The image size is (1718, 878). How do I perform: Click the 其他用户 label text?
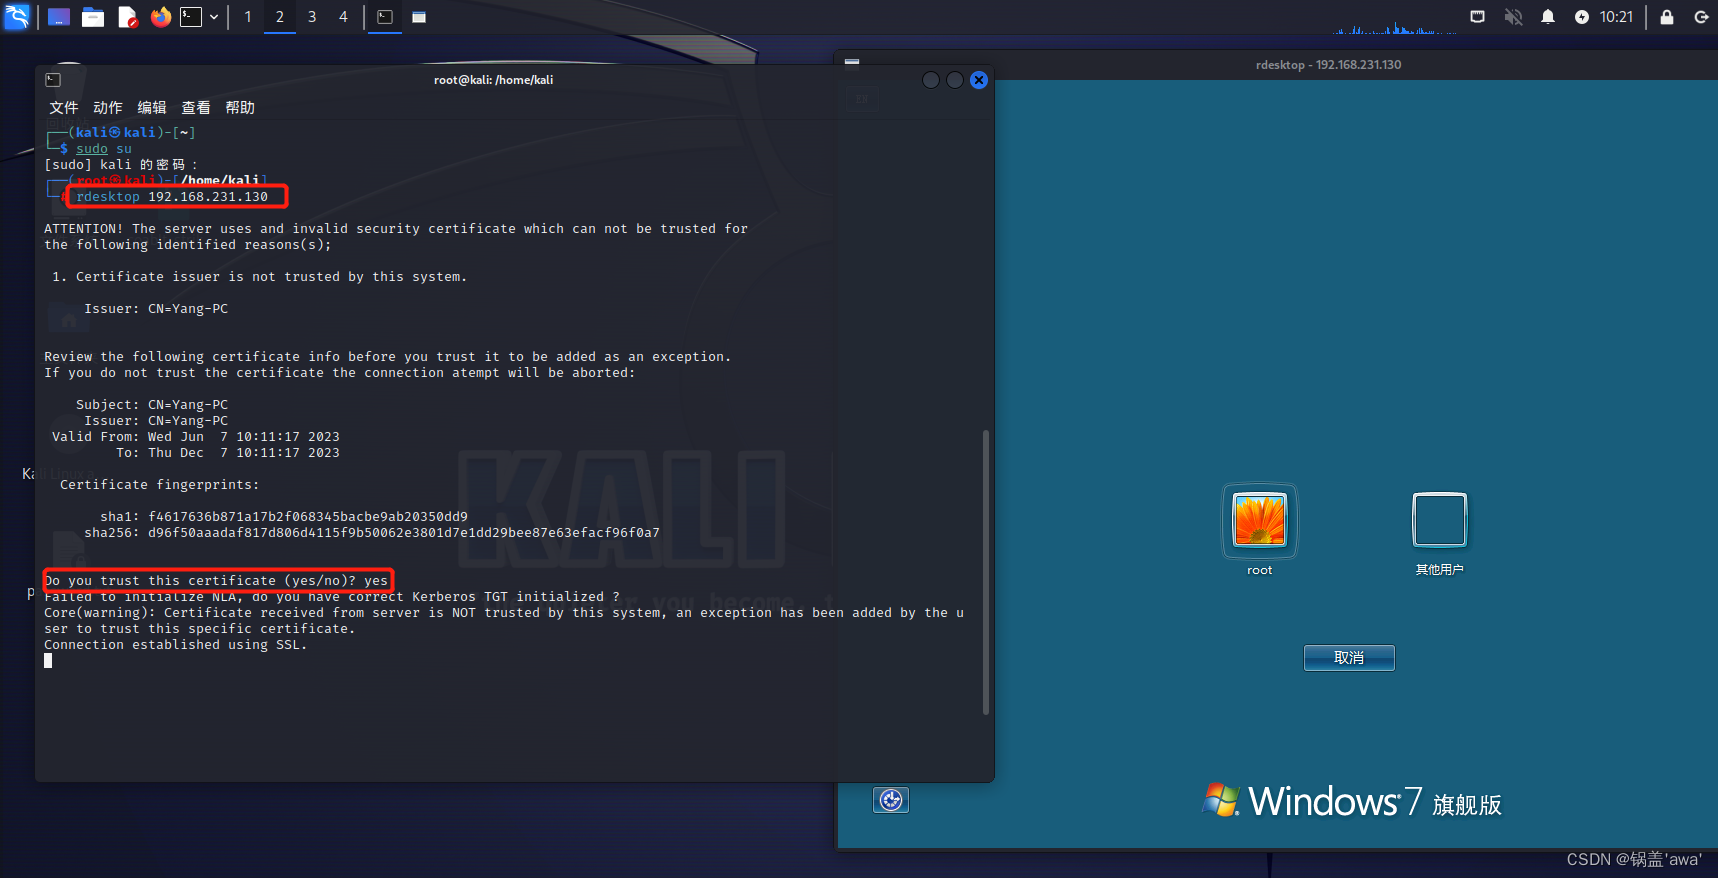coord(1440,570)
